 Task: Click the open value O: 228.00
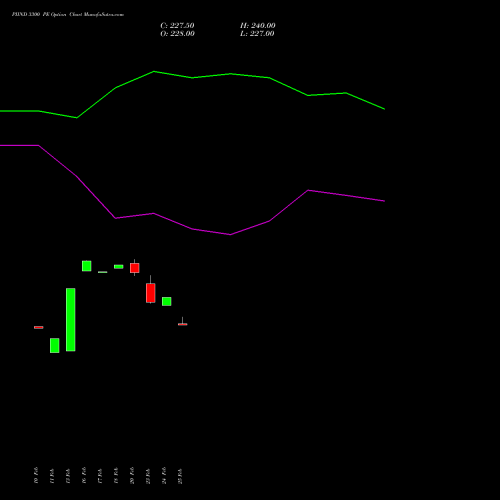177,34
